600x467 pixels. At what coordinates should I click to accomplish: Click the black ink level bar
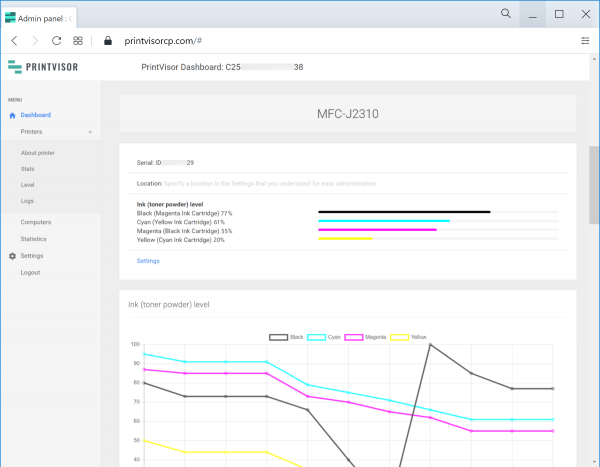(x=404, y=212)
